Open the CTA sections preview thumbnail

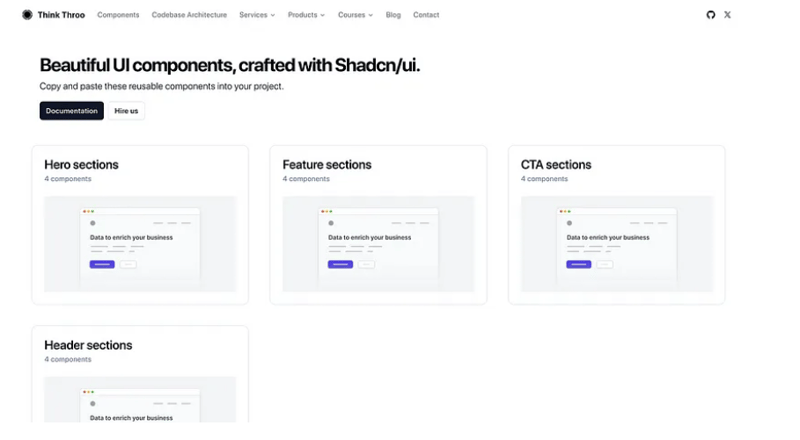[x=616, y=244]
